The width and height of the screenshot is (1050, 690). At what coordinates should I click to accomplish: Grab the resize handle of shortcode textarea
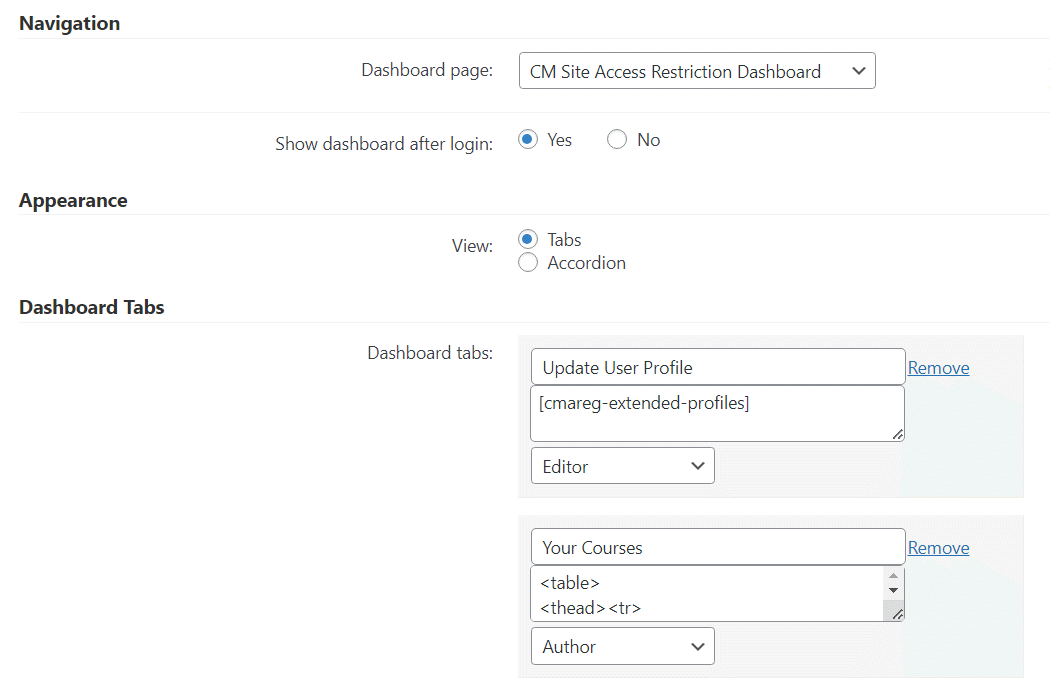click(x=897, y=434)
